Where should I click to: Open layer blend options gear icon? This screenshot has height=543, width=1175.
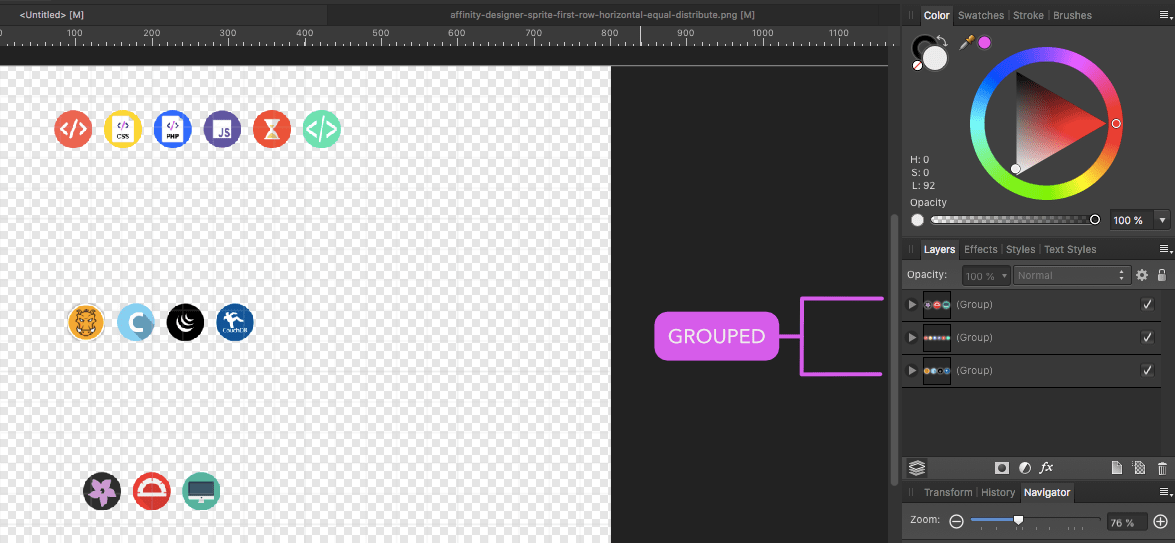pyautogui.click(x=1141, y=275)
